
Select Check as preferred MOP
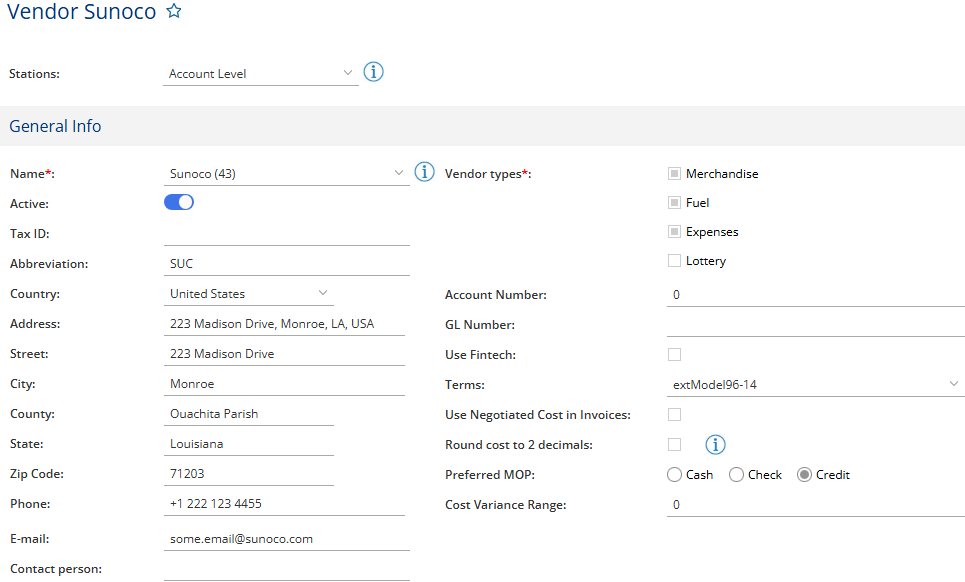[x=736, y=475]
